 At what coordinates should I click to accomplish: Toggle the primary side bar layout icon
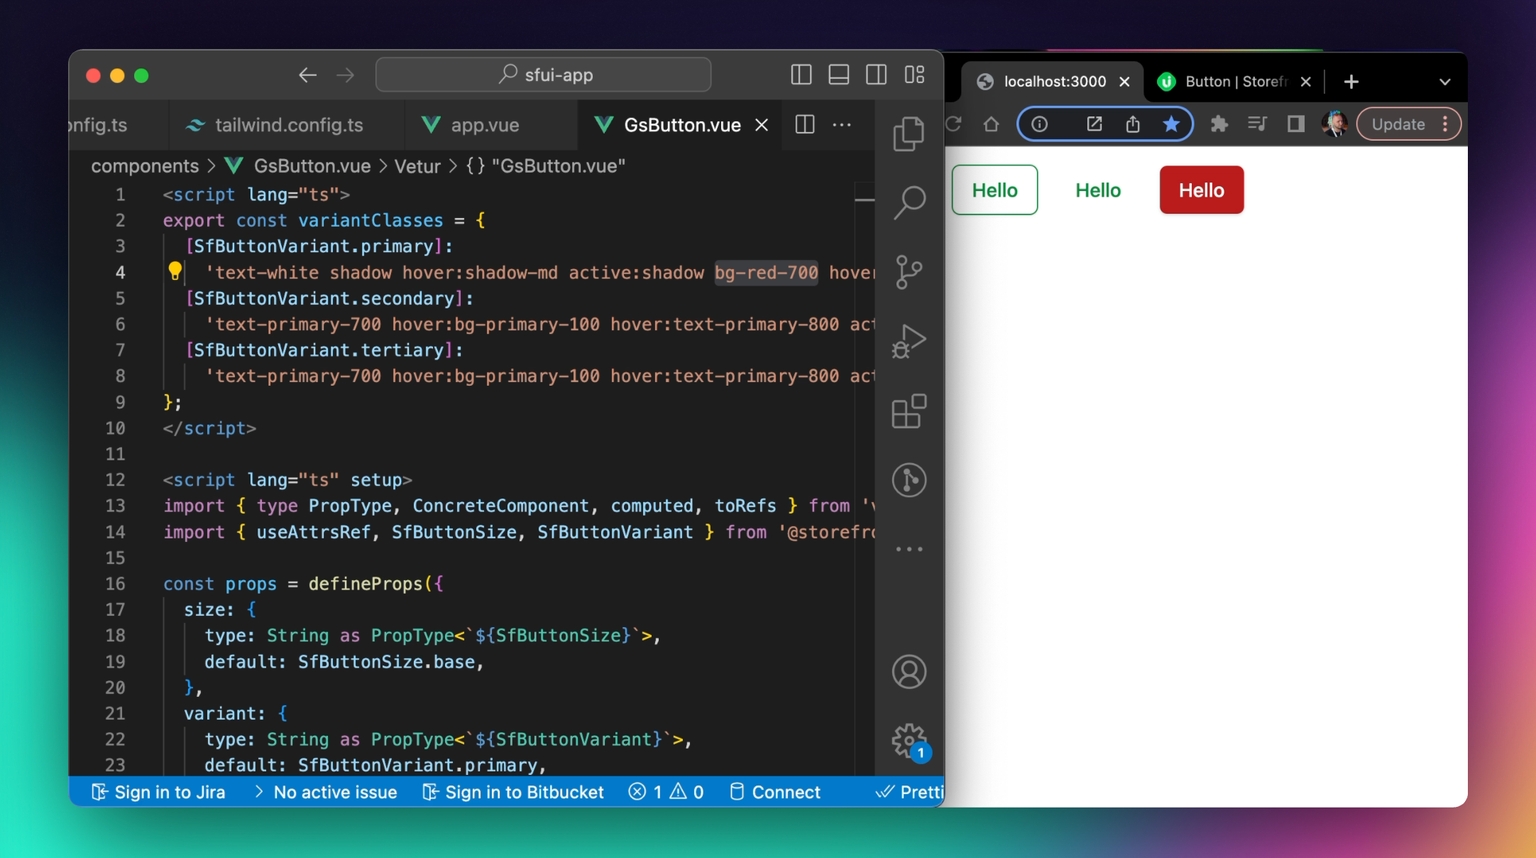[801, 75]
